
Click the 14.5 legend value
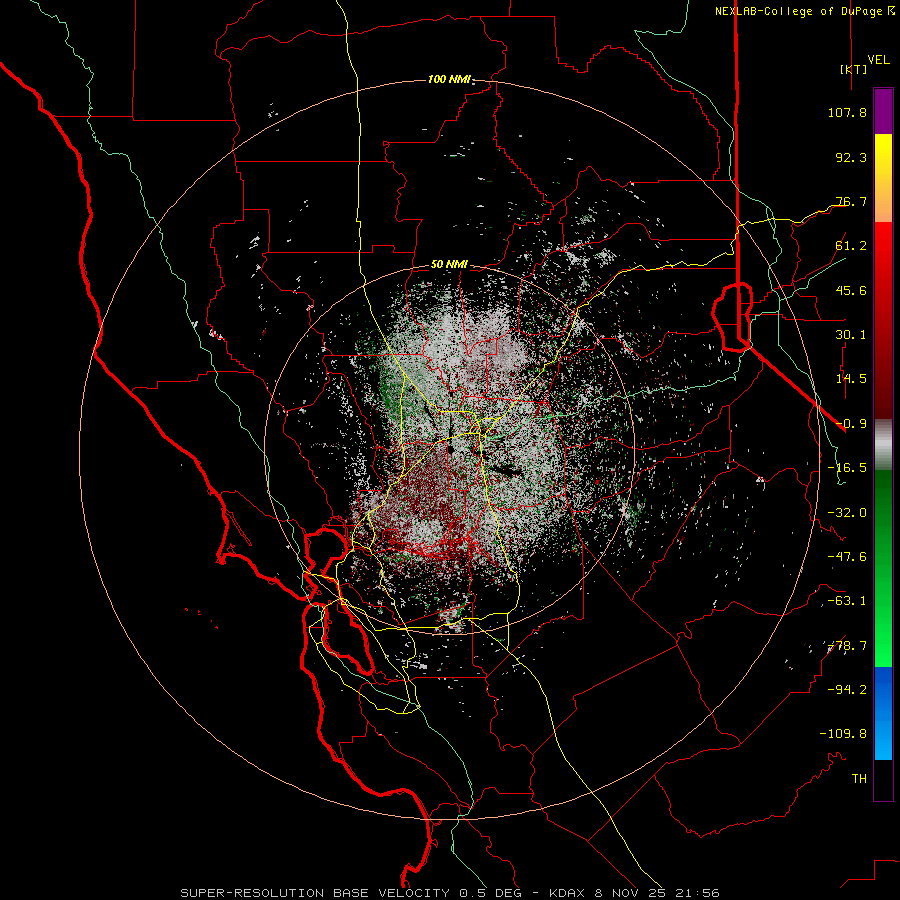(851, 379)
